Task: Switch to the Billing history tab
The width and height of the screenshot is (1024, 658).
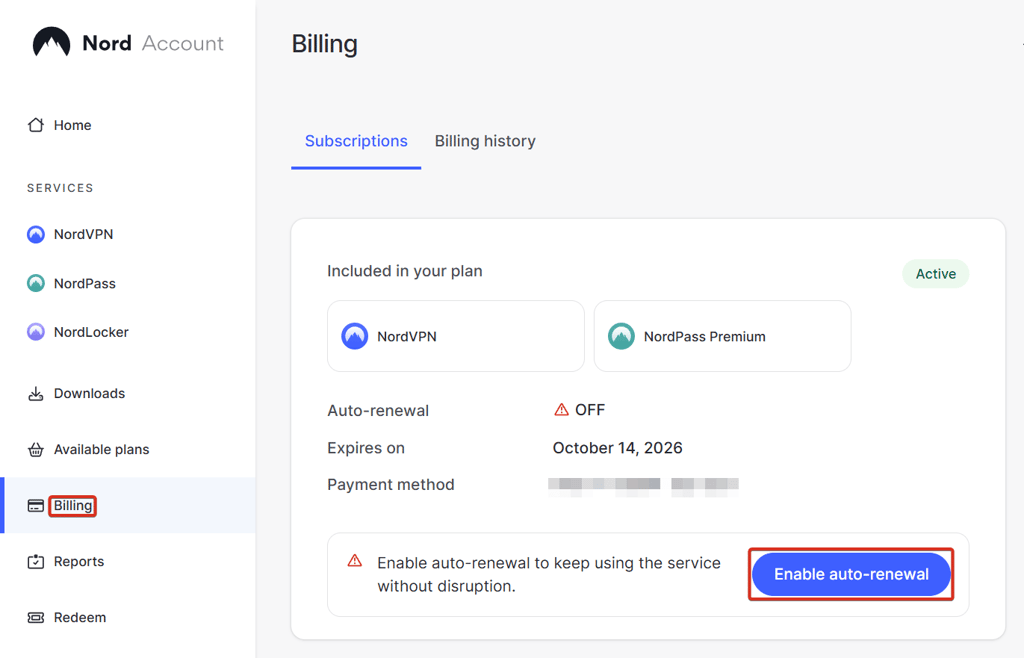Action: pos(485,141)
